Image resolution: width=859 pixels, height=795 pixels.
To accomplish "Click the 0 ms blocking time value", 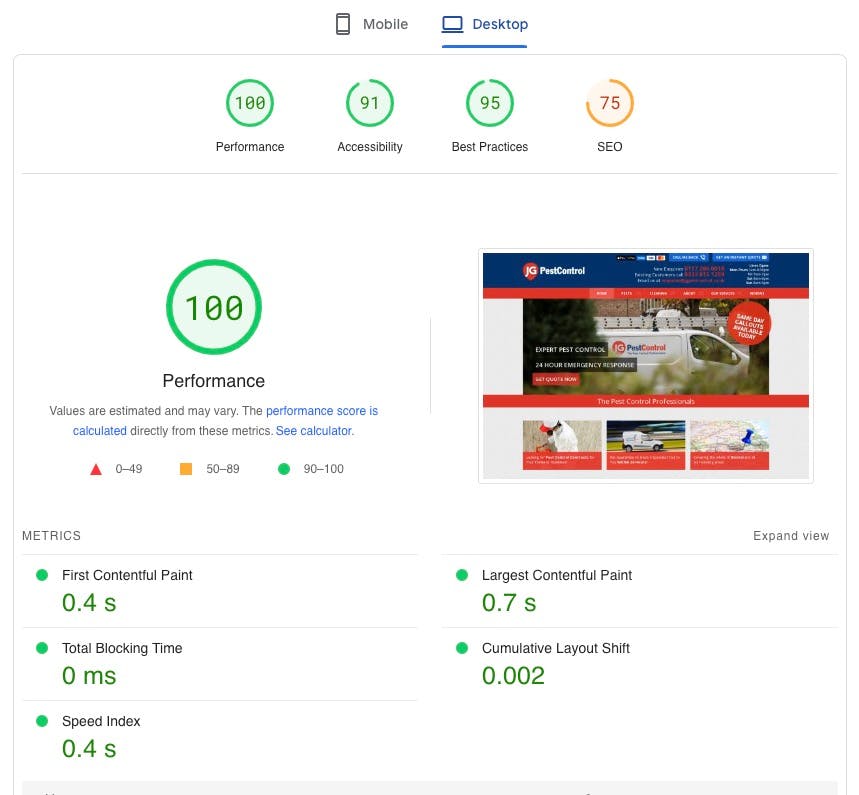I will (89, 676).
